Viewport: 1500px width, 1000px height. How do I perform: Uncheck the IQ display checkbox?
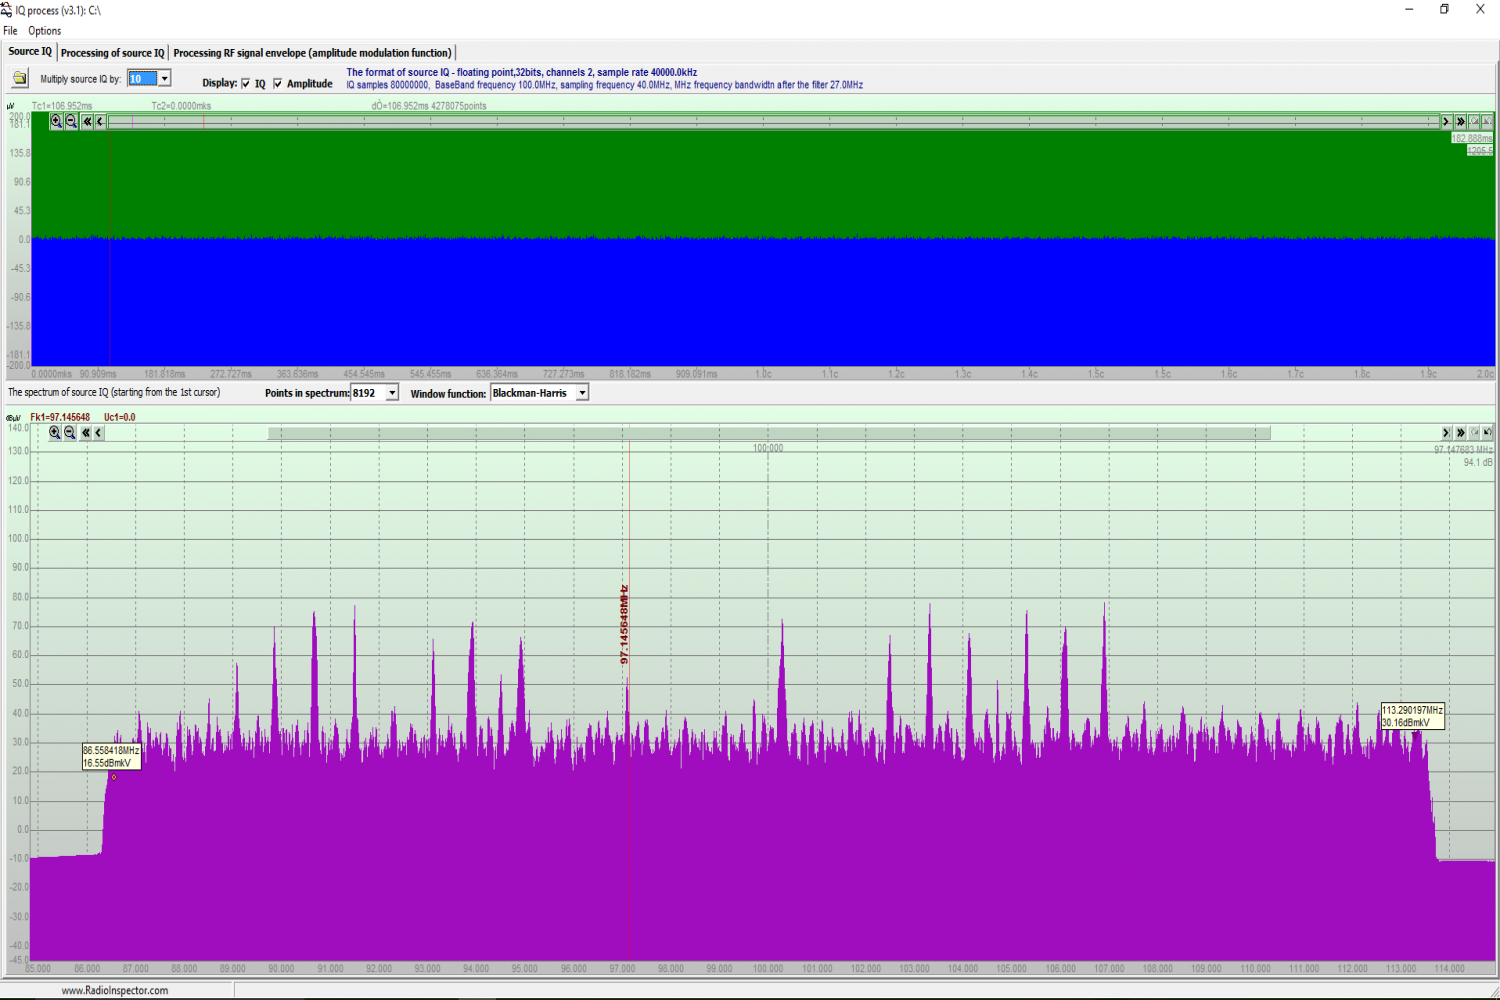[246, 84]
